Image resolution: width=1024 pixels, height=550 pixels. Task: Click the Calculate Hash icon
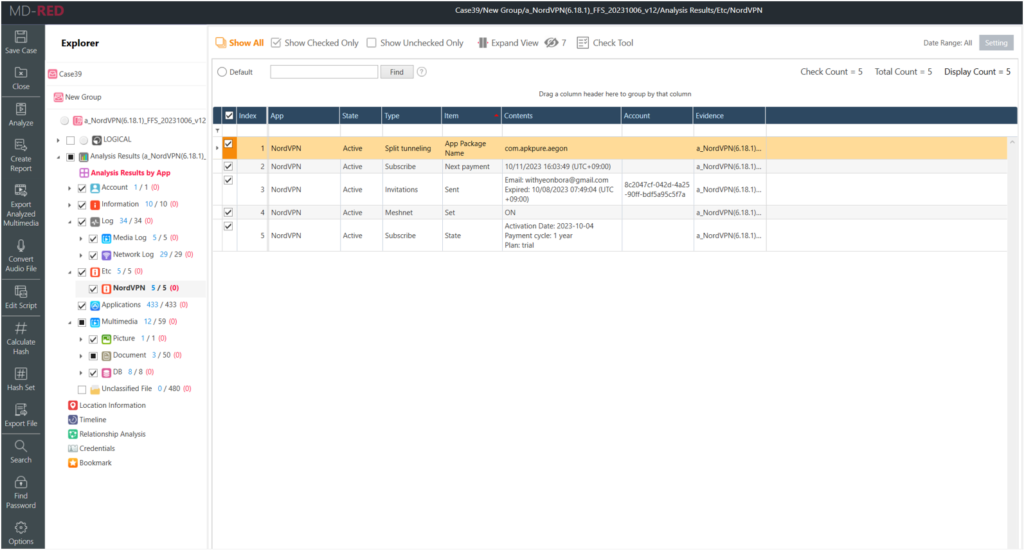[x=21, y=329]
